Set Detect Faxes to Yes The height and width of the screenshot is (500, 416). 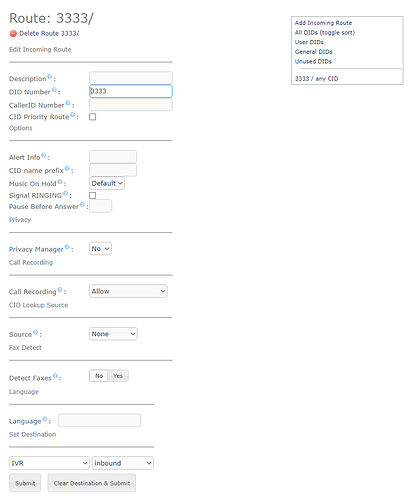pos(118,376)
